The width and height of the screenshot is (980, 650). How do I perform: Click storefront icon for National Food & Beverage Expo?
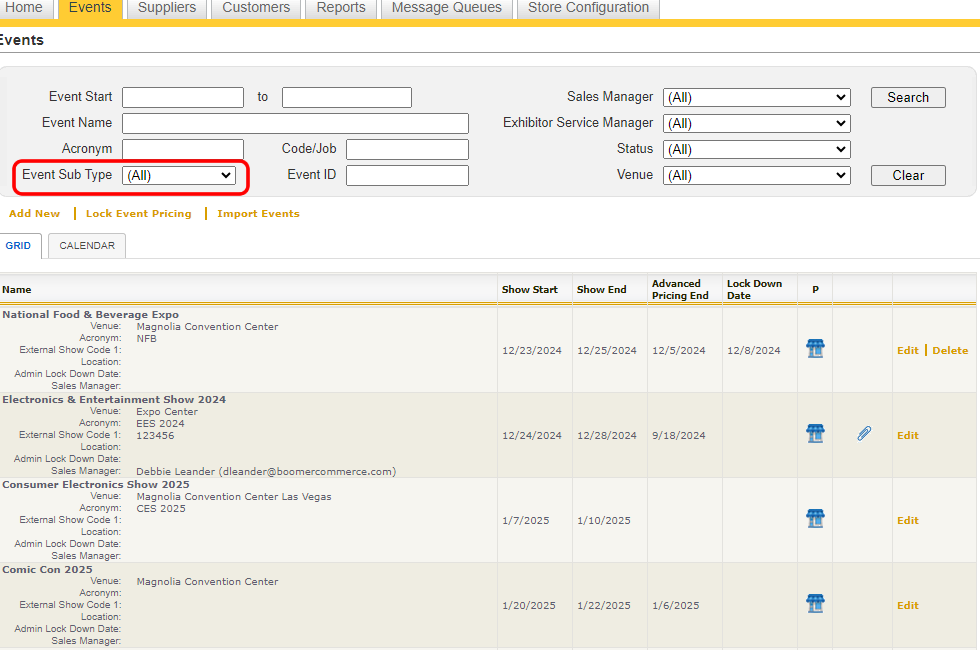[x=815, y=349]
